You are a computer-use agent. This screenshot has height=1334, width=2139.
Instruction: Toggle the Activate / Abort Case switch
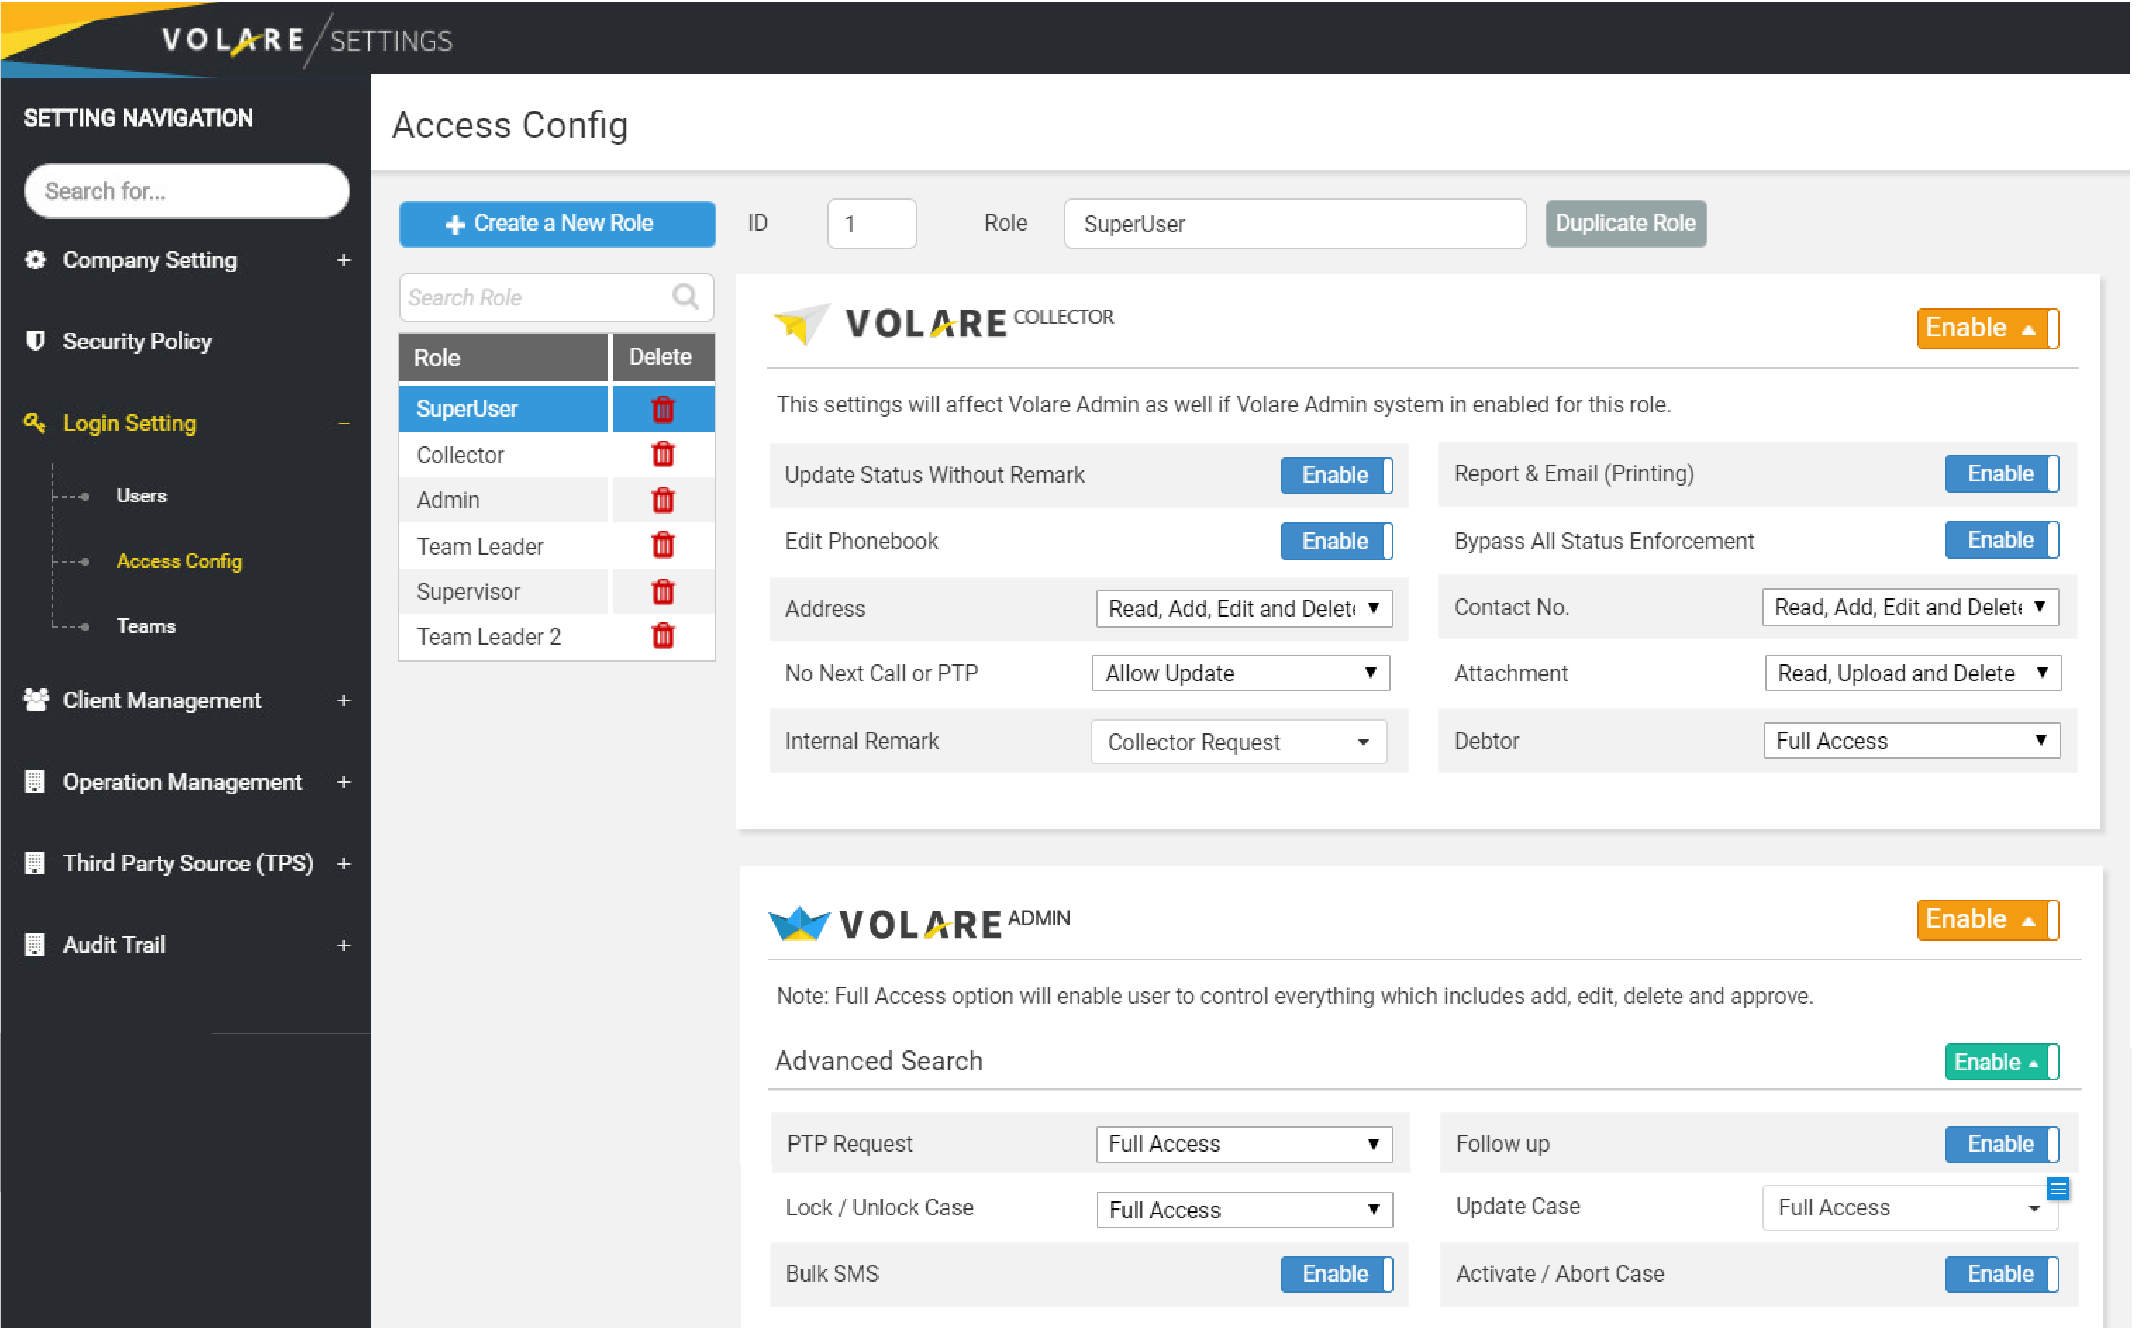pyautogui.click(x=2004, y=1276)
